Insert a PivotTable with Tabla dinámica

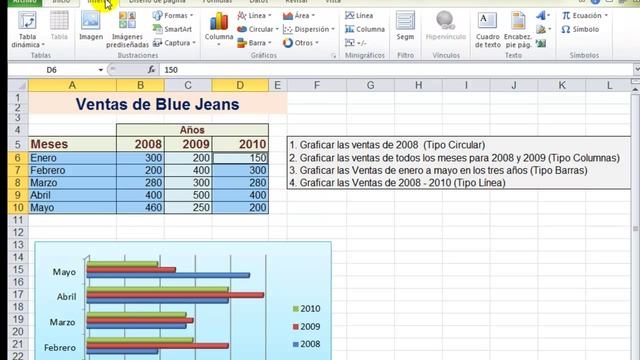point(27,29)
